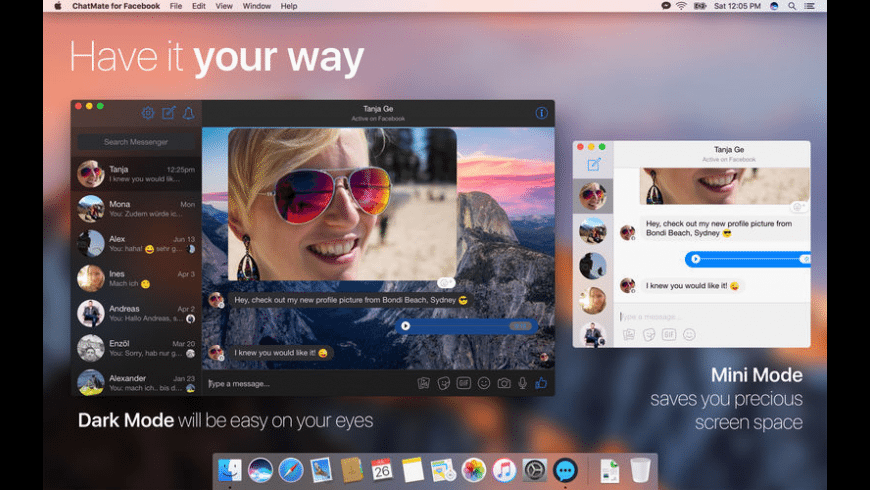The height and width of the screenshot is (490, 870).
Task: Open iTunes from the dock
Action: click(x=504, y=471)
